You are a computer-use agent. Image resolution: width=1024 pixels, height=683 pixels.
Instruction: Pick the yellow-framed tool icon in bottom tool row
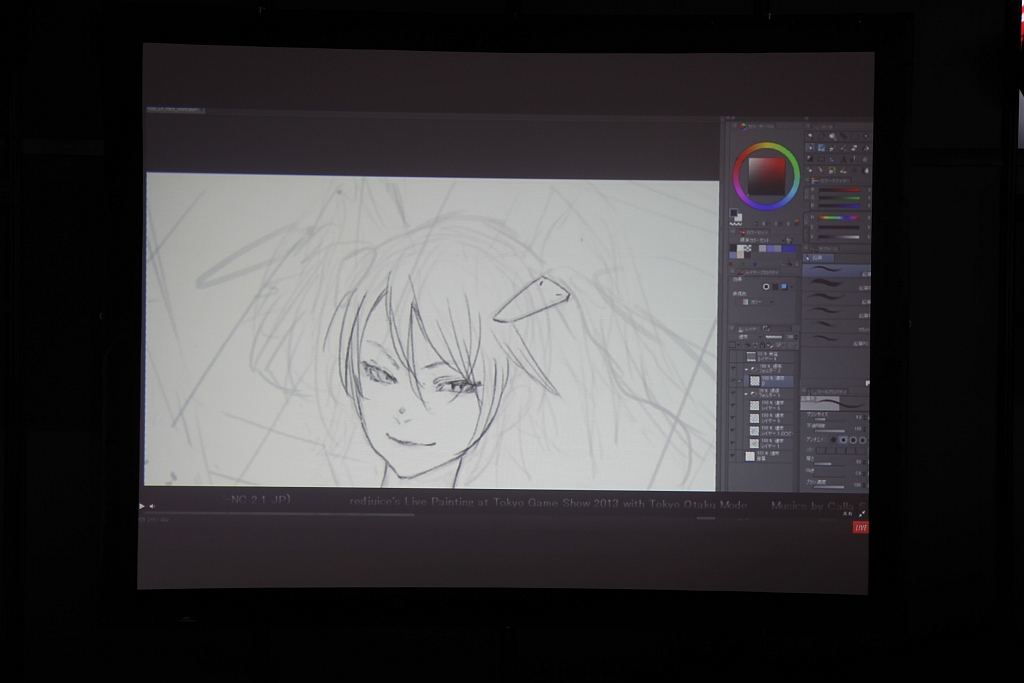(832, 170)
